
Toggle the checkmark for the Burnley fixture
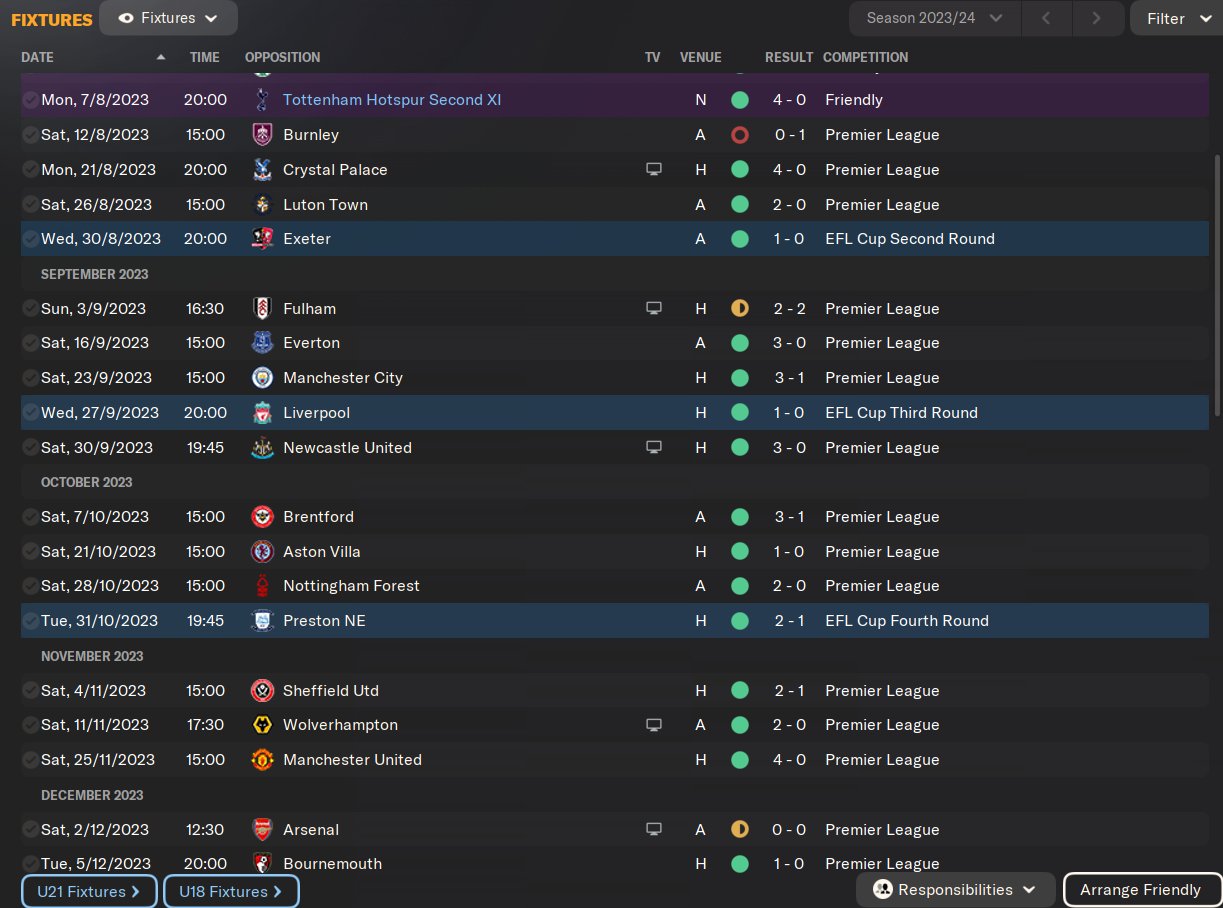30,135
